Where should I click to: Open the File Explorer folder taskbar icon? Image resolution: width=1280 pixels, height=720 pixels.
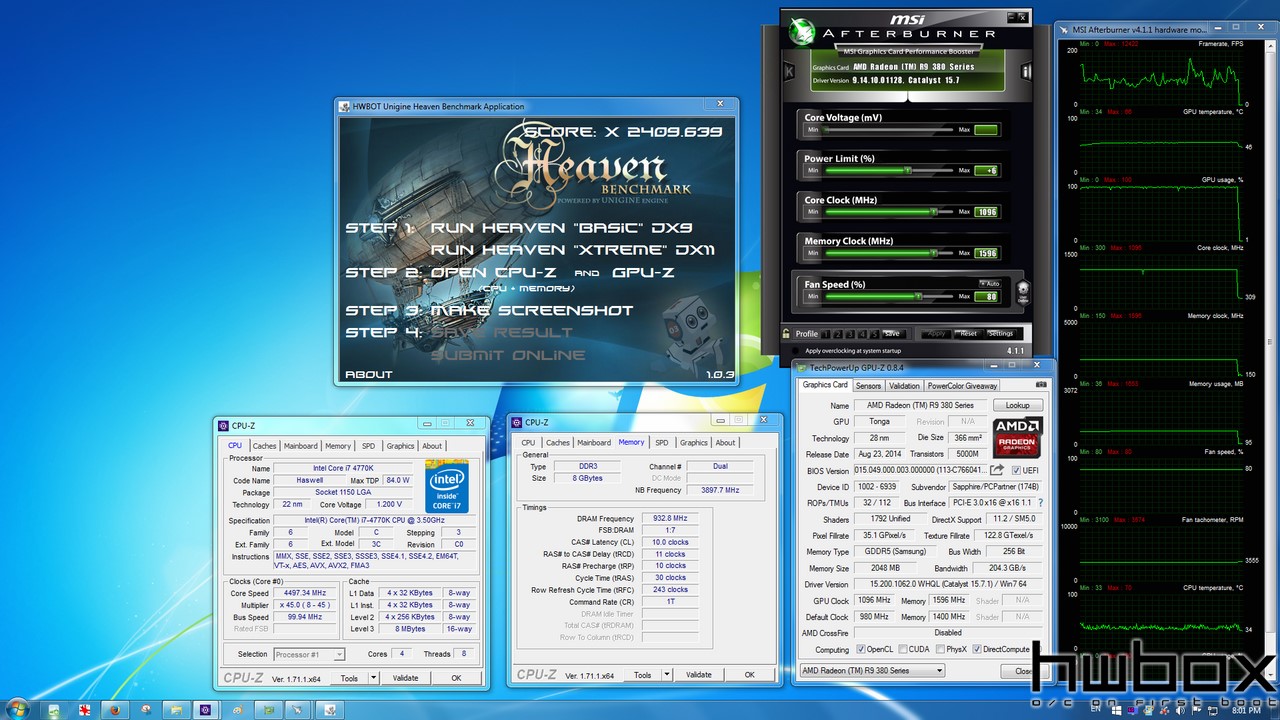tap(176, 710)
